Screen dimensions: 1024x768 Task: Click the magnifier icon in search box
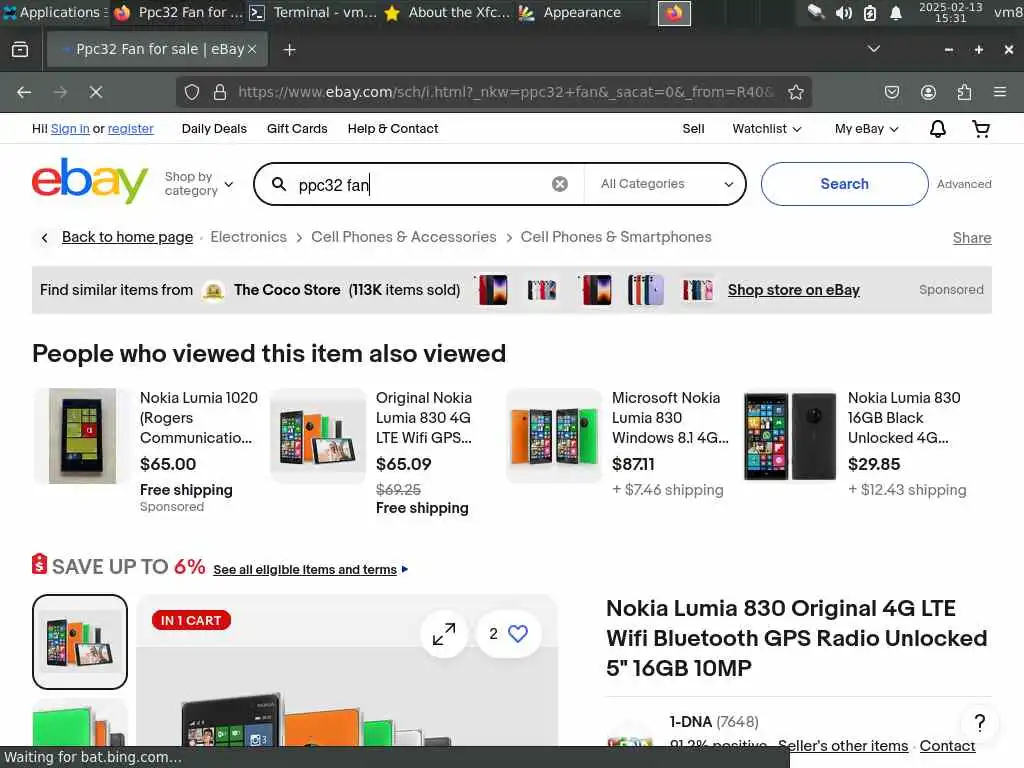point(279,184)
